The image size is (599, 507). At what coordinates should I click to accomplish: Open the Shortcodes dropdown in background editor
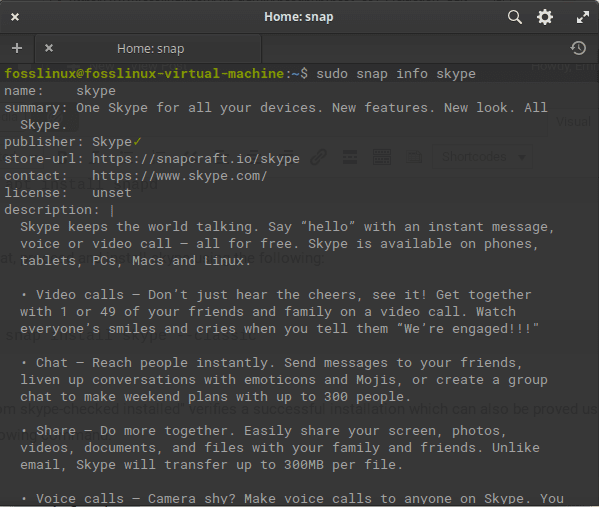[482, 157]
